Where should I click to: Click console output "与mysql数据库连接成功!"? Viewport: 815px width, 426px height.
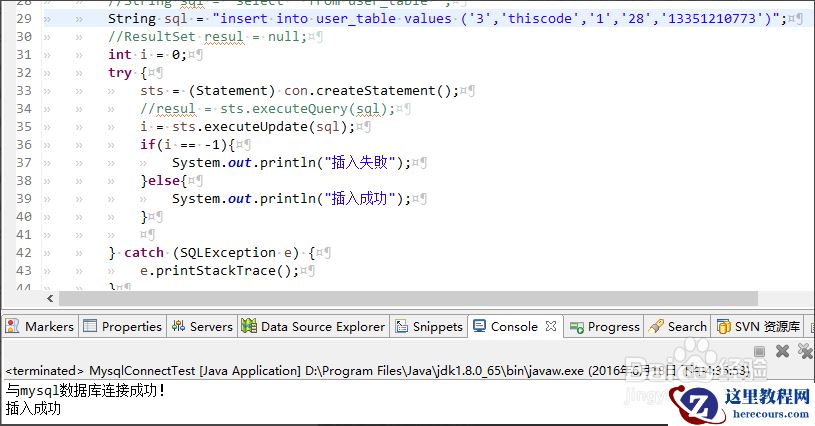click(85, 390)
